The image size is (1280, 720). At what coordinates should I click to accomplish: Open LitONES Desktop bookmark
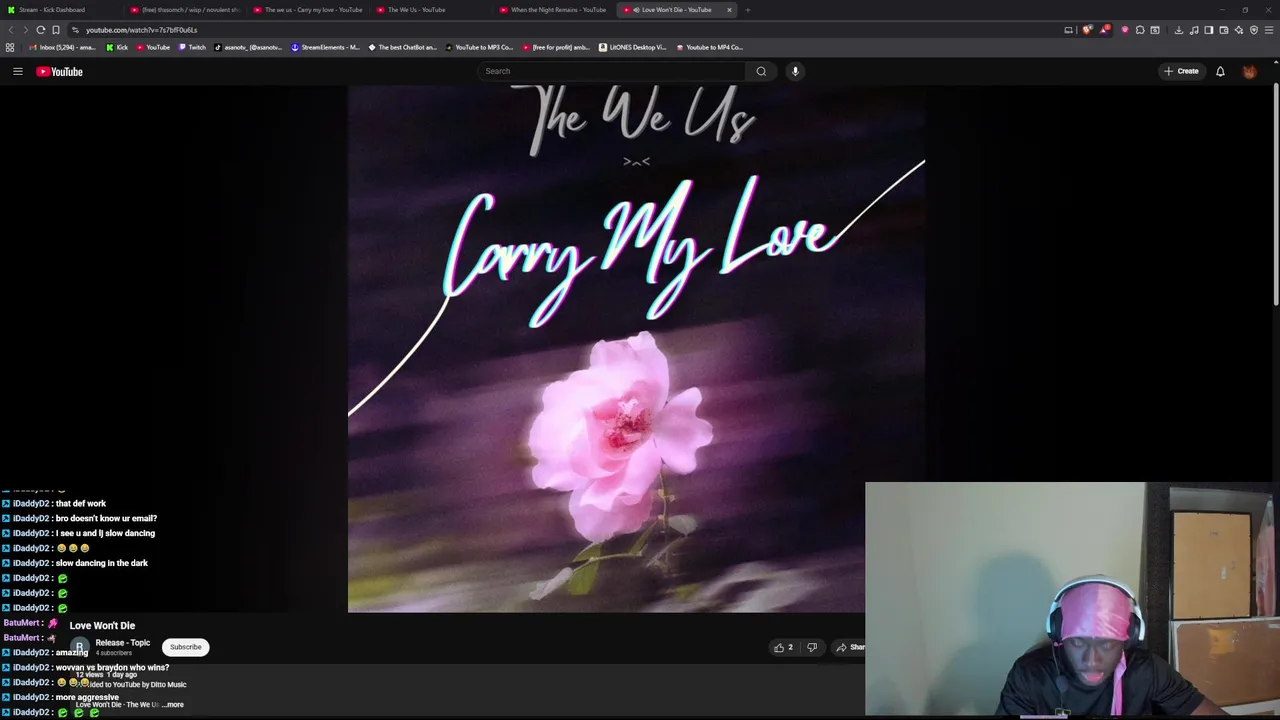633,47
